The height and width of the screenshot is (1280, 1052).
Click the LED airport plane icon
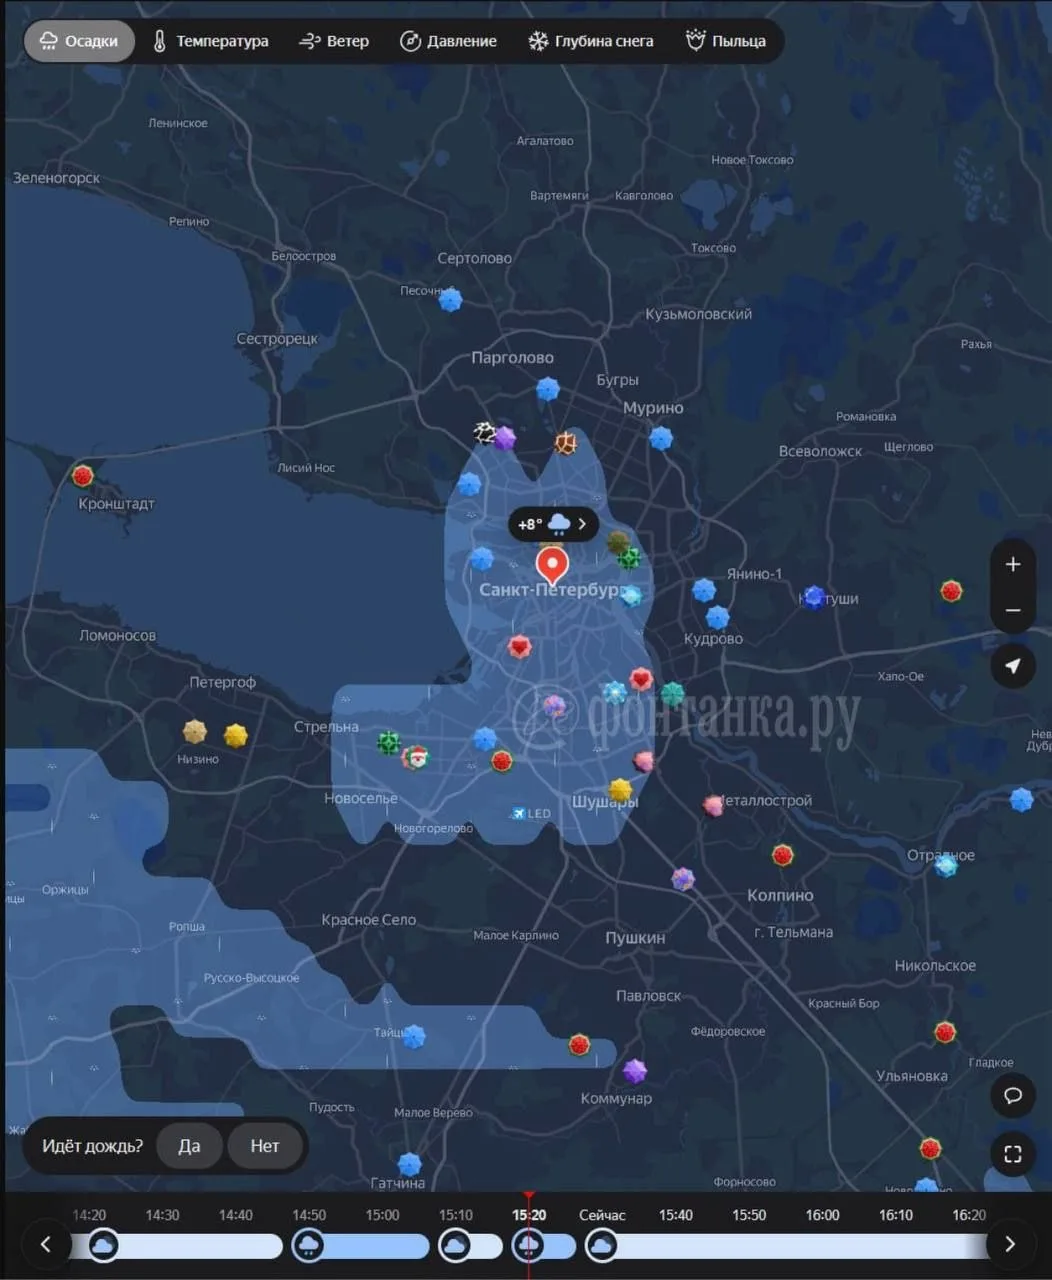518,814
